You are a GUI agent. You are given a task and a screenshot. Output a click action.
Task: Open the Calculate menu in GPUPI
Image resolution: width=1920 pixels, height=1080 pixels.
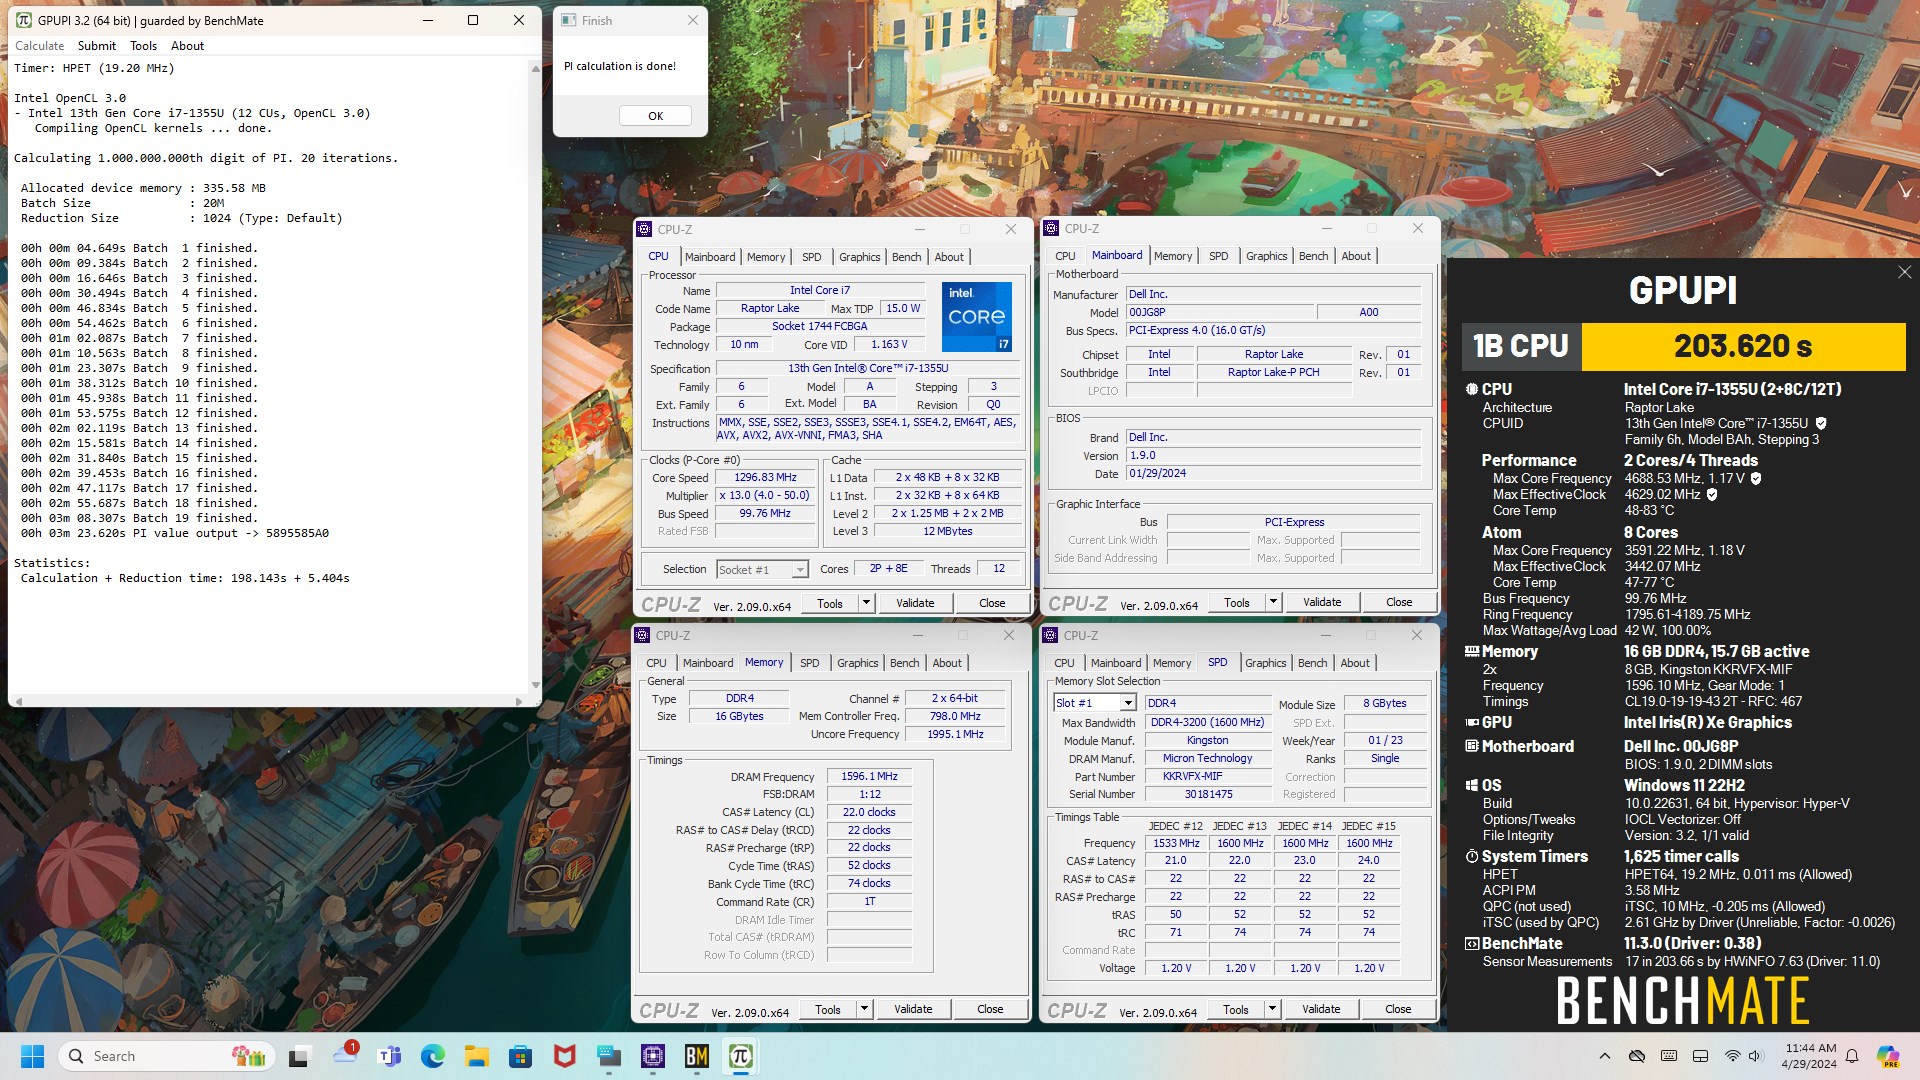coord(40,46)
